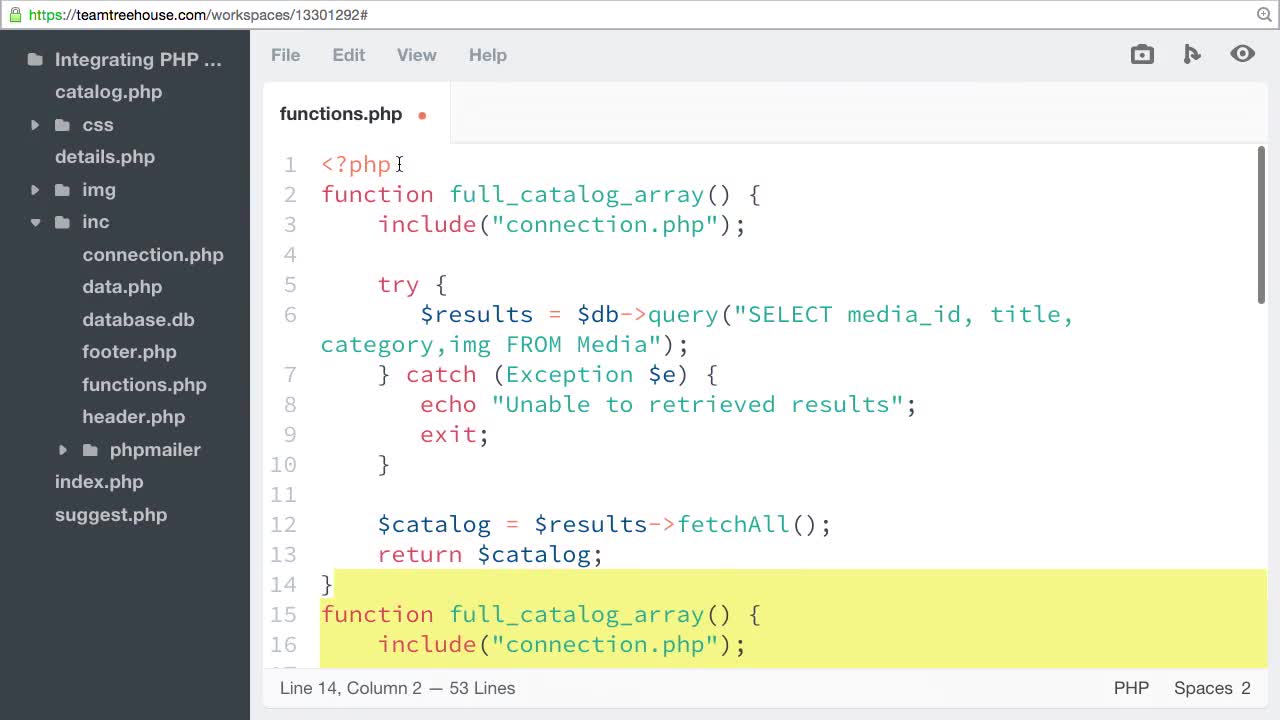Click the project root folder icon
The height and width of the screenshot is (720, 1280).
pyautogui.click(x=35, y=60)
